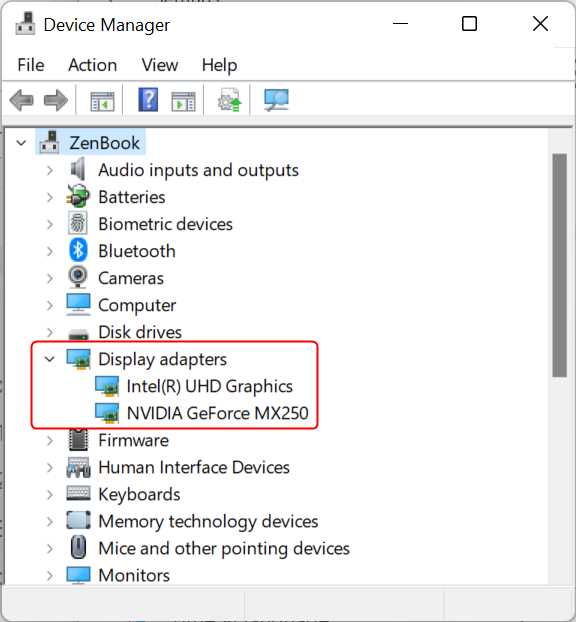Expand the Audio inputs and outputs category
The image size is (576, 622).
[50, 171]
